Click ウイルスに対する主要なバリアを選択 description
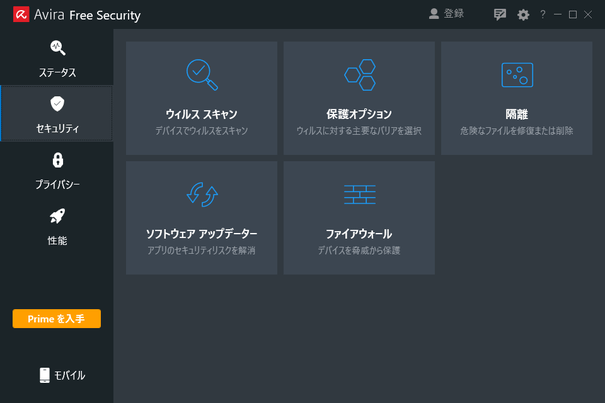Image resolution: width=605 pixels, height=403 pixels. click(x=359, y=131)
